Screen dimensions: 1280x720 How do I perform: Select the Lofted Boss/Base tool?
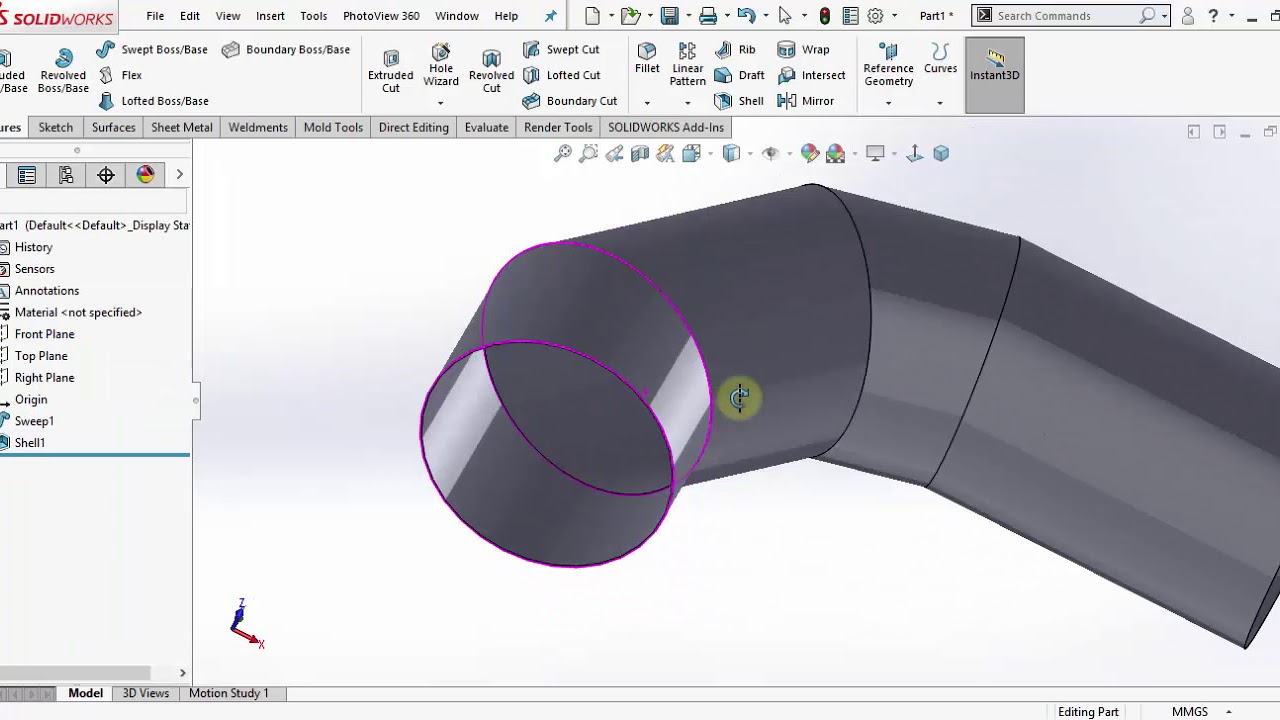click(153, 101)
